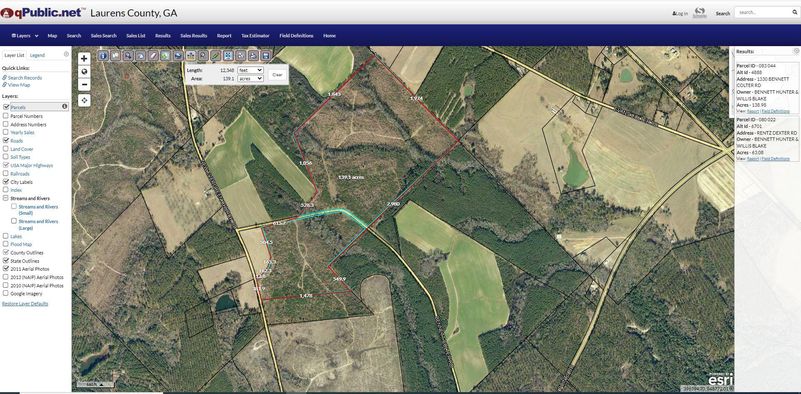Image resolution: width=801 pixels, height=394 pixels.
Task: Click the top-right search input field
Action: (x=764, y=13)
